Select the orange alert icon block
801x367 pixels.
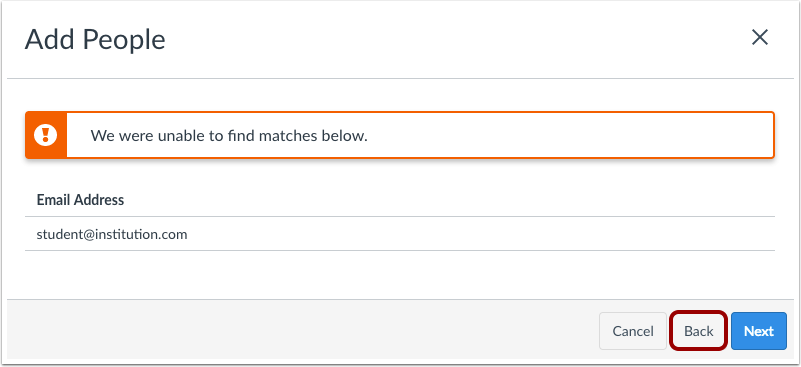(46, 135)
